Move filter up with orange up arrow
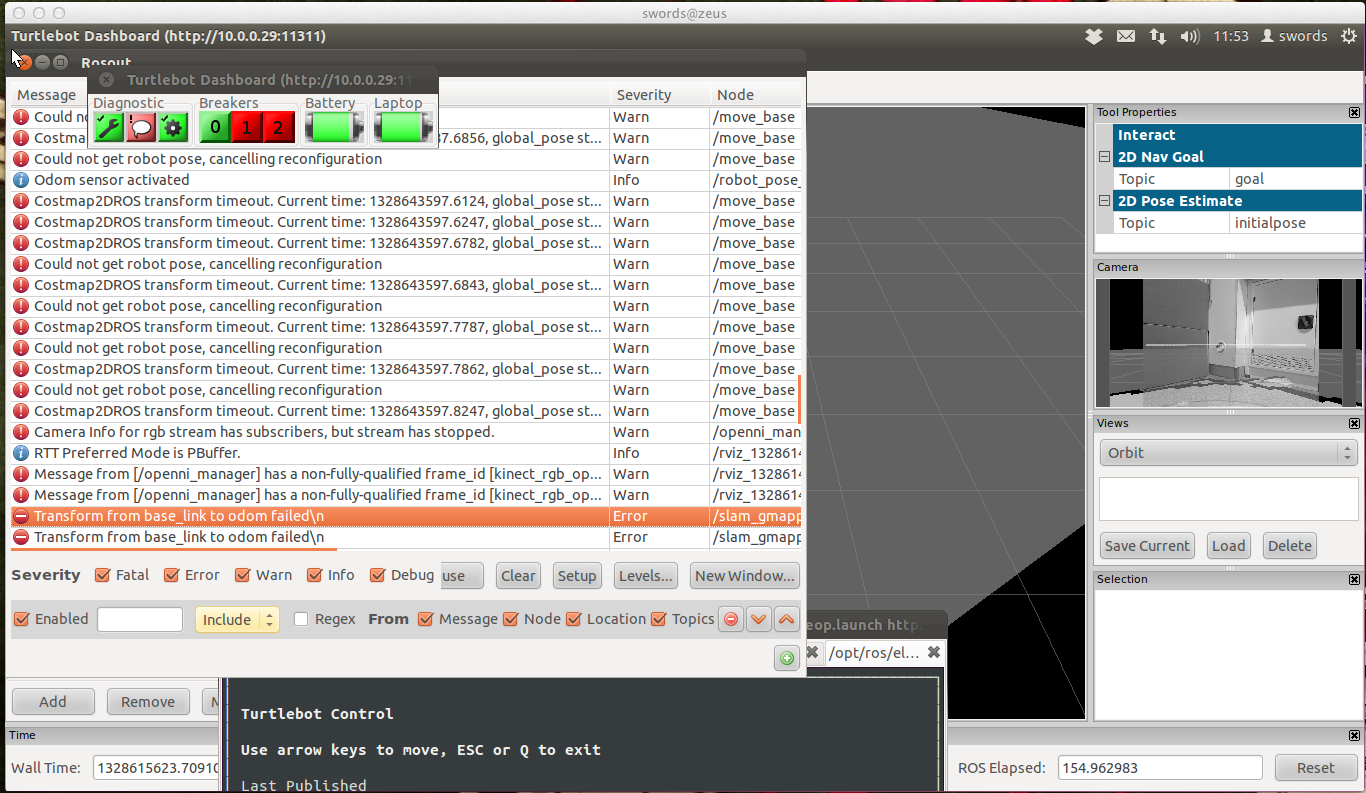Image resolution: width=1366 pixels, height=793 pixels. click(787, 619)
